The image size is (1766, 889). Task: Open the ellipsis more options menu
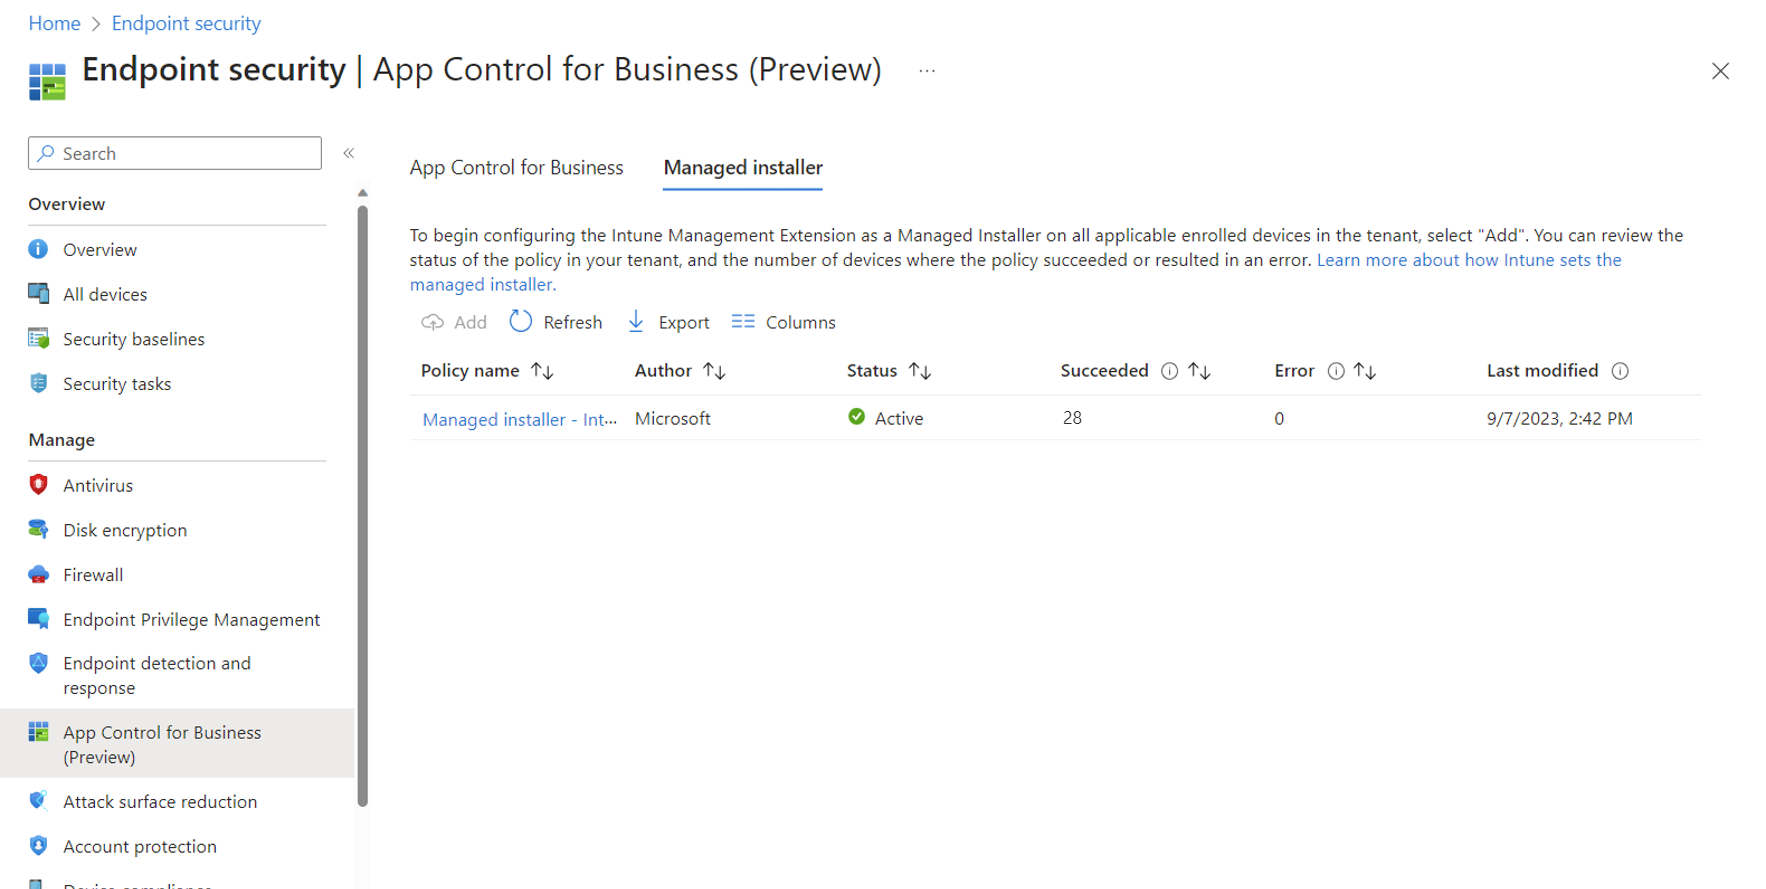pos(927,71)
